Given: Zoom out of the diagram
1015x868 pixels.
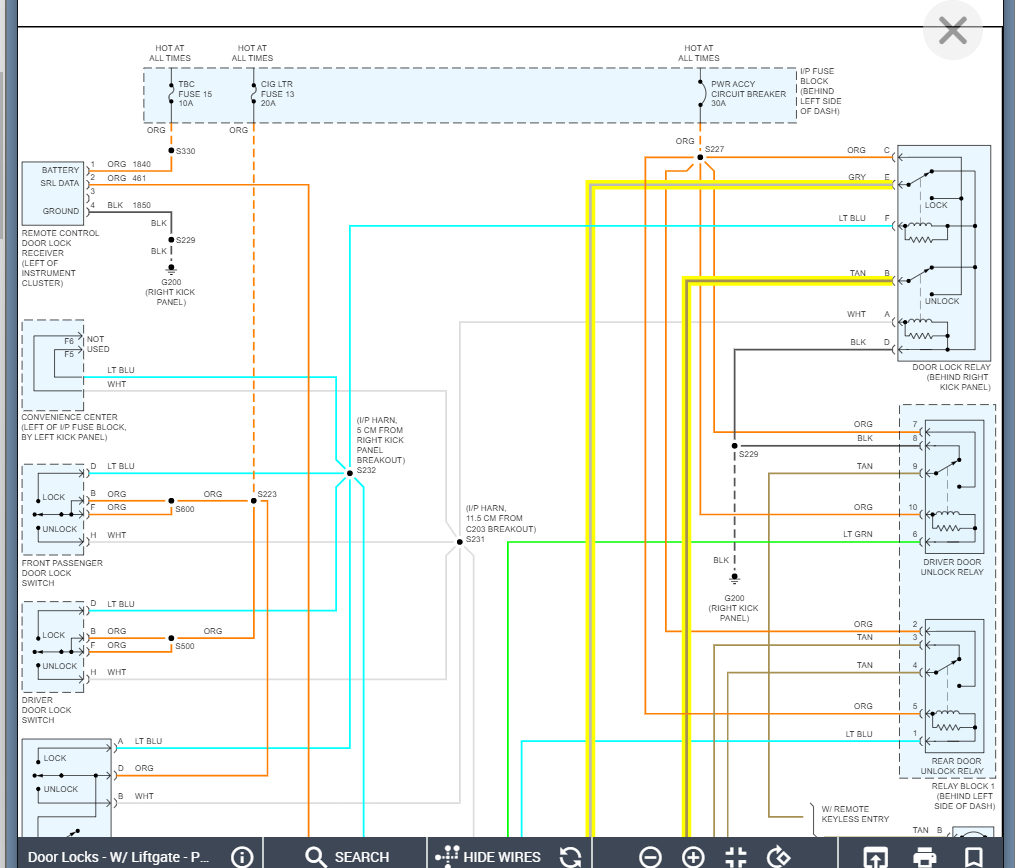Looking at the screenshot, I should pyautogui.click(x=650, y=856).
